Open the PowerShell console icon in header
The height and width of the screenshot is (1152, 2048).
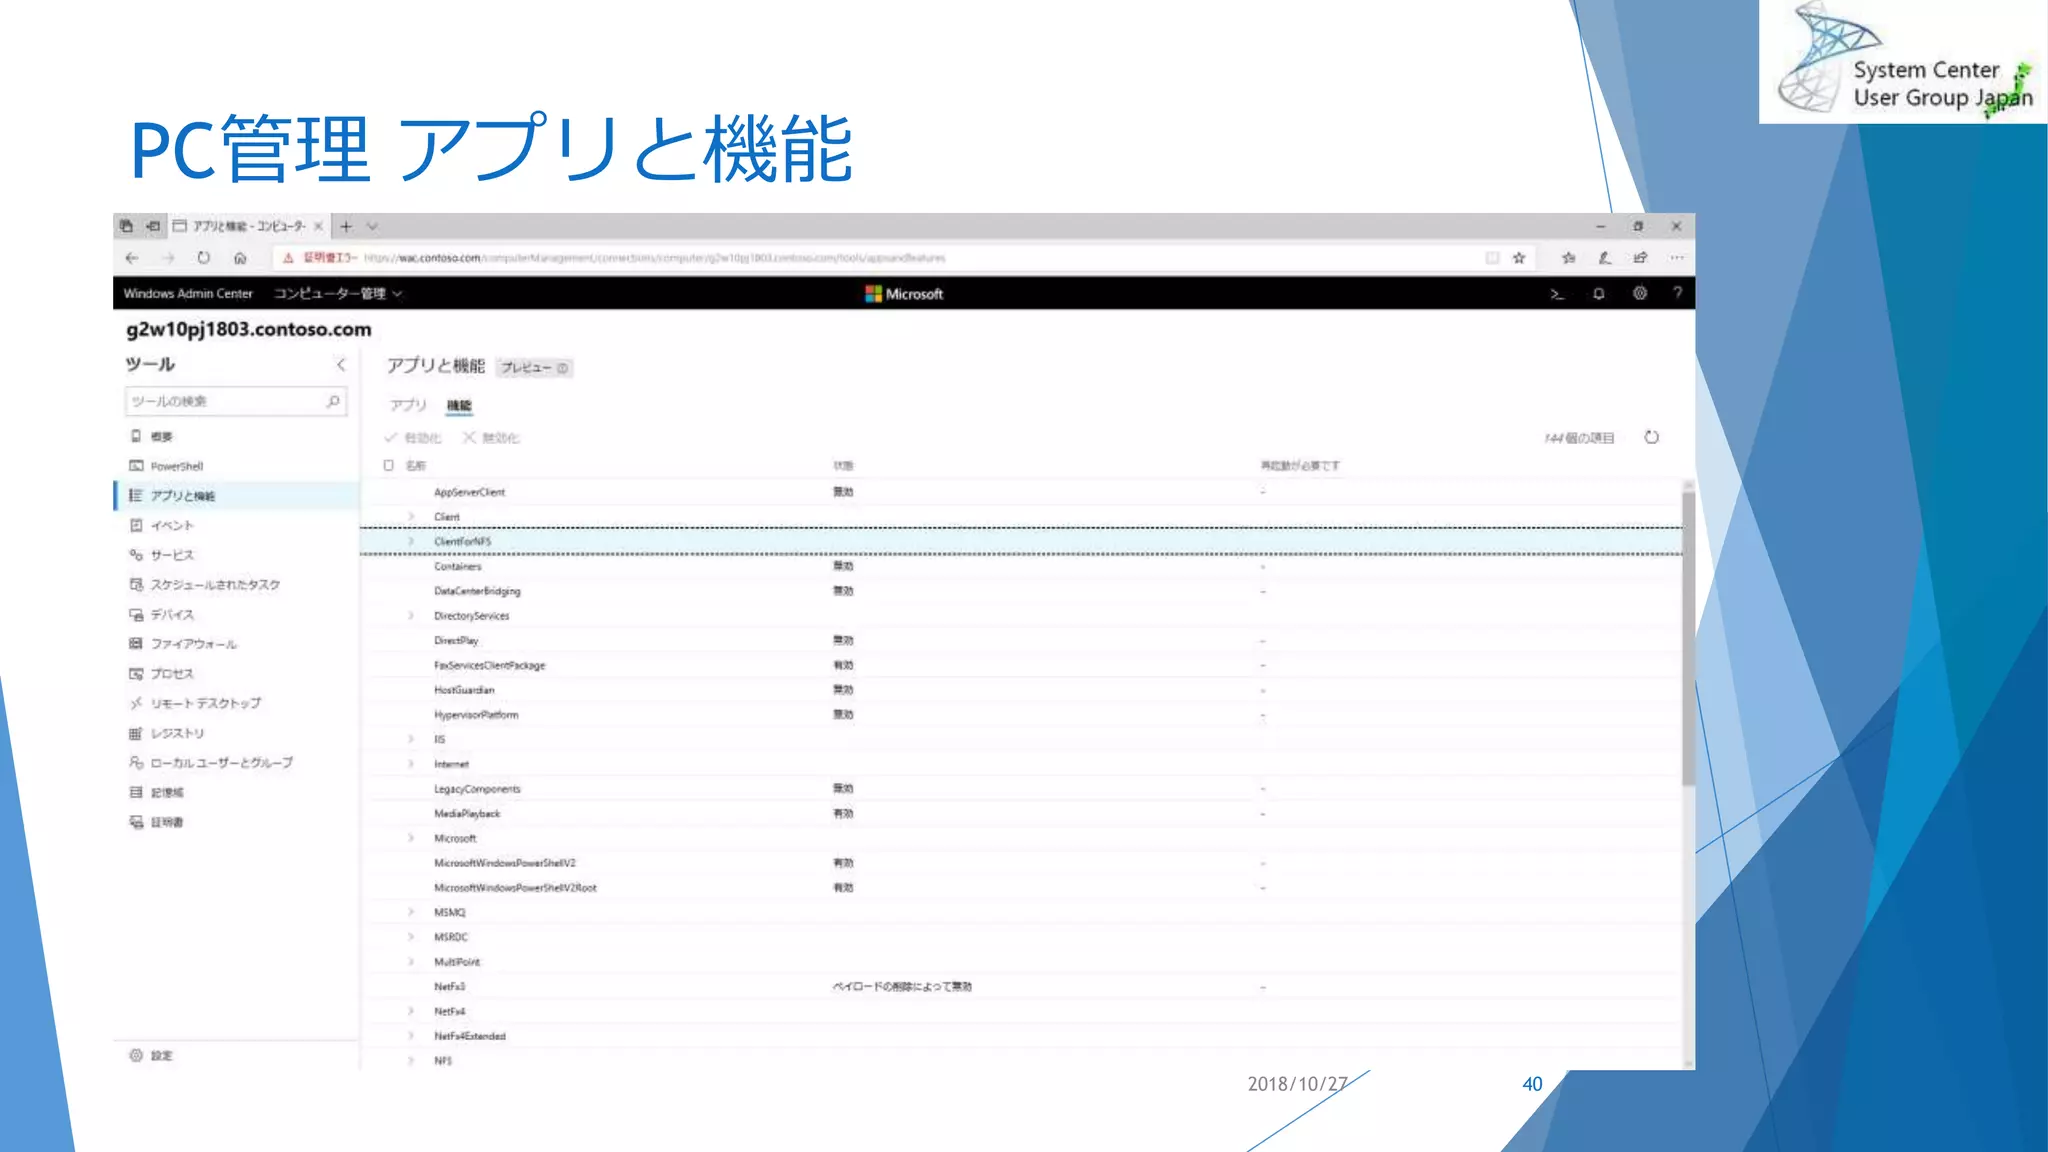(x=1557, y=294)
